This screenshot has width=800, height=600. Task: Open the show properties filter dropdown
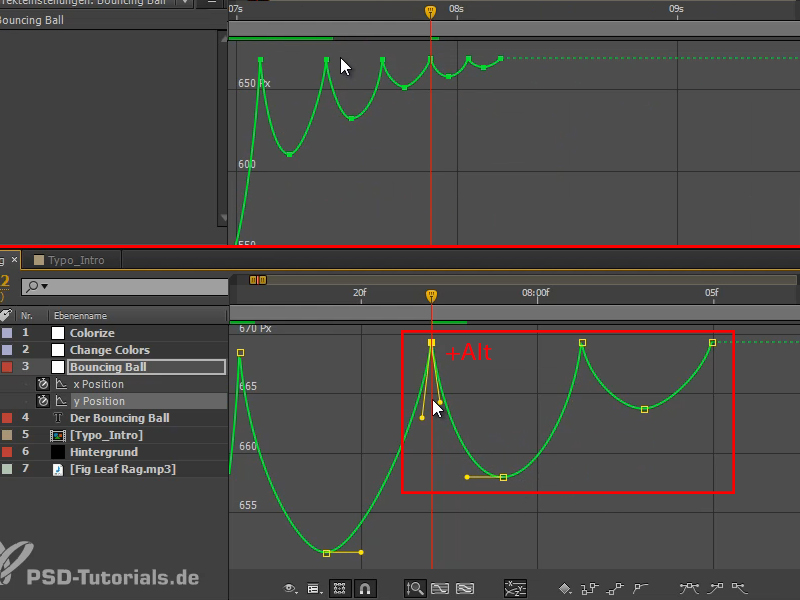click(x=313, y=588)
